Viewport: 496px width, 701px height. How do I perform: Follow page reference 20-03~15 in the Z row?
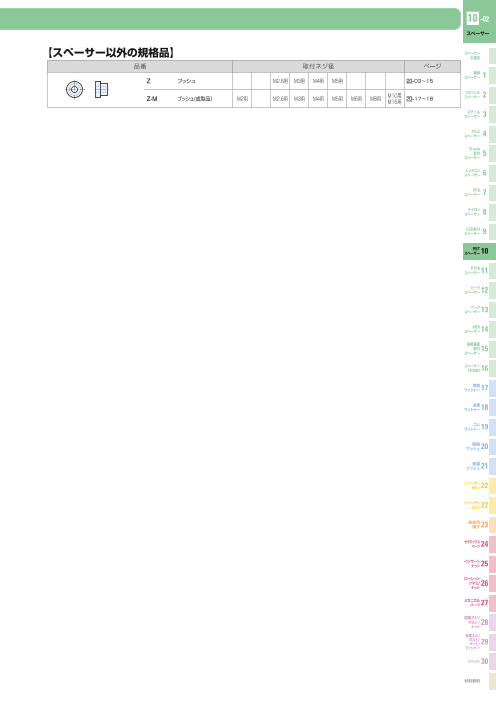420,81
